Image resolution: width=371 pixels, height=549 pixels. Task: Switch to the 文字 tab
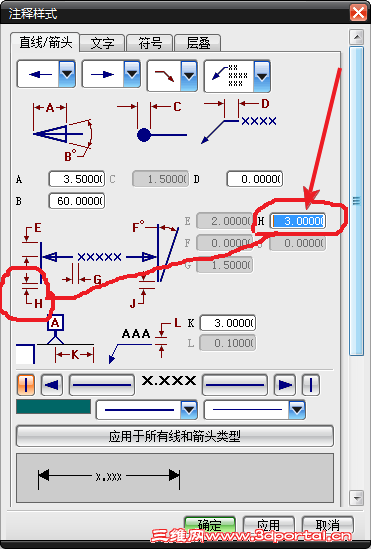pyautogui.click(x=102, y=43)
